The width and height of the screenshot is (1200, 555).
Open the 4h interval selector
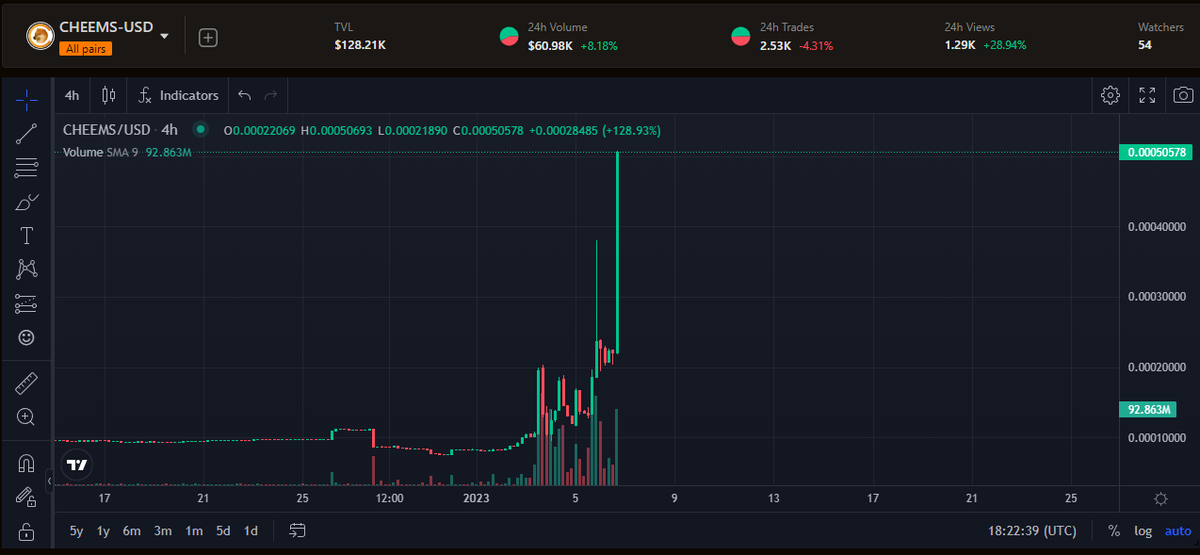click(72, 95)
